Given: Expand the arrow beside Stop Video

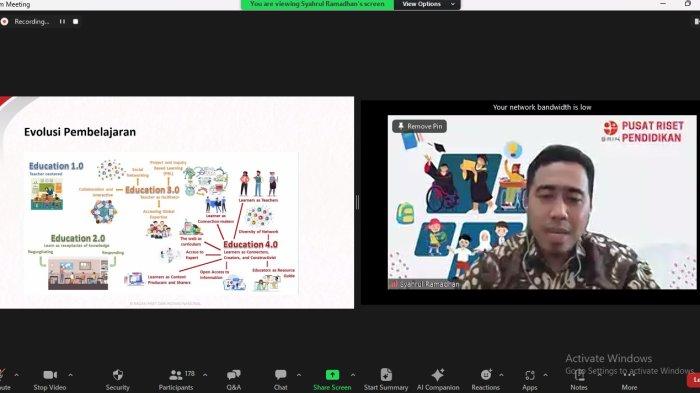Looking at the screenshot, I should pyautogui.click(x=71, y=375).
